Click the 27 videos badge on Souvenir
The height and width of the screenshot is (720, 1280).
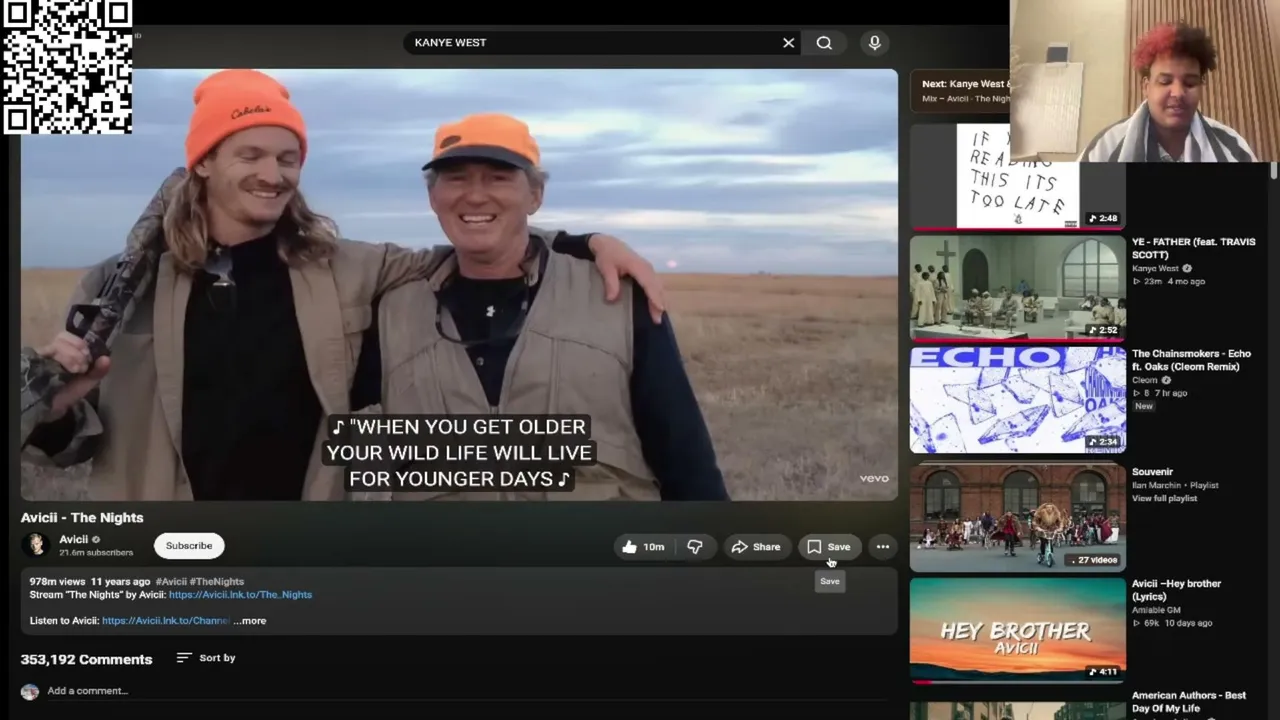pos(1092,560)
